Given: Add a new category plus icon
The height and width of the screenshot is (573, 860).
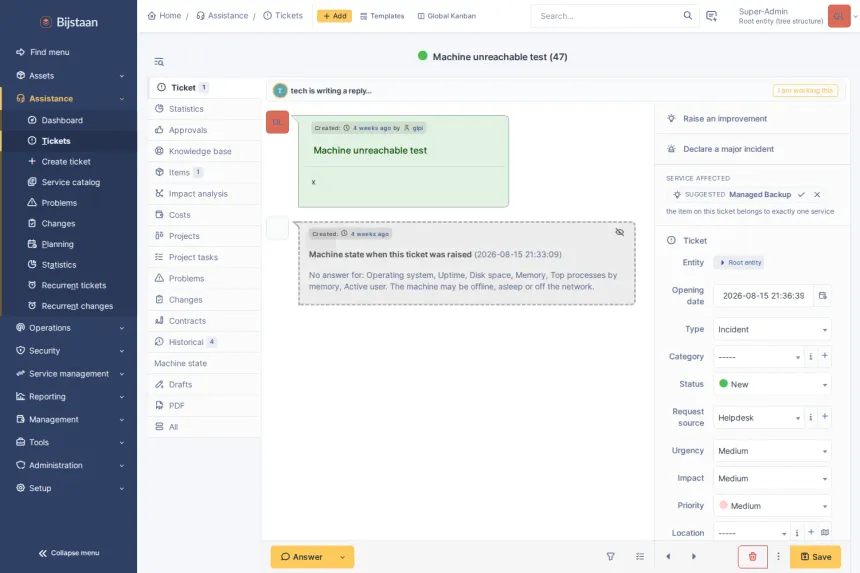Looking at the screenshot, I should point(824,356).
